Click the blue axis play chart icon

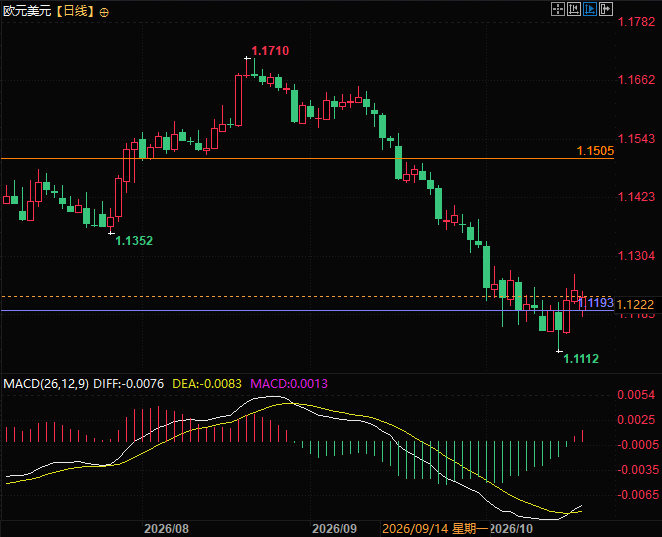[590, 9]
